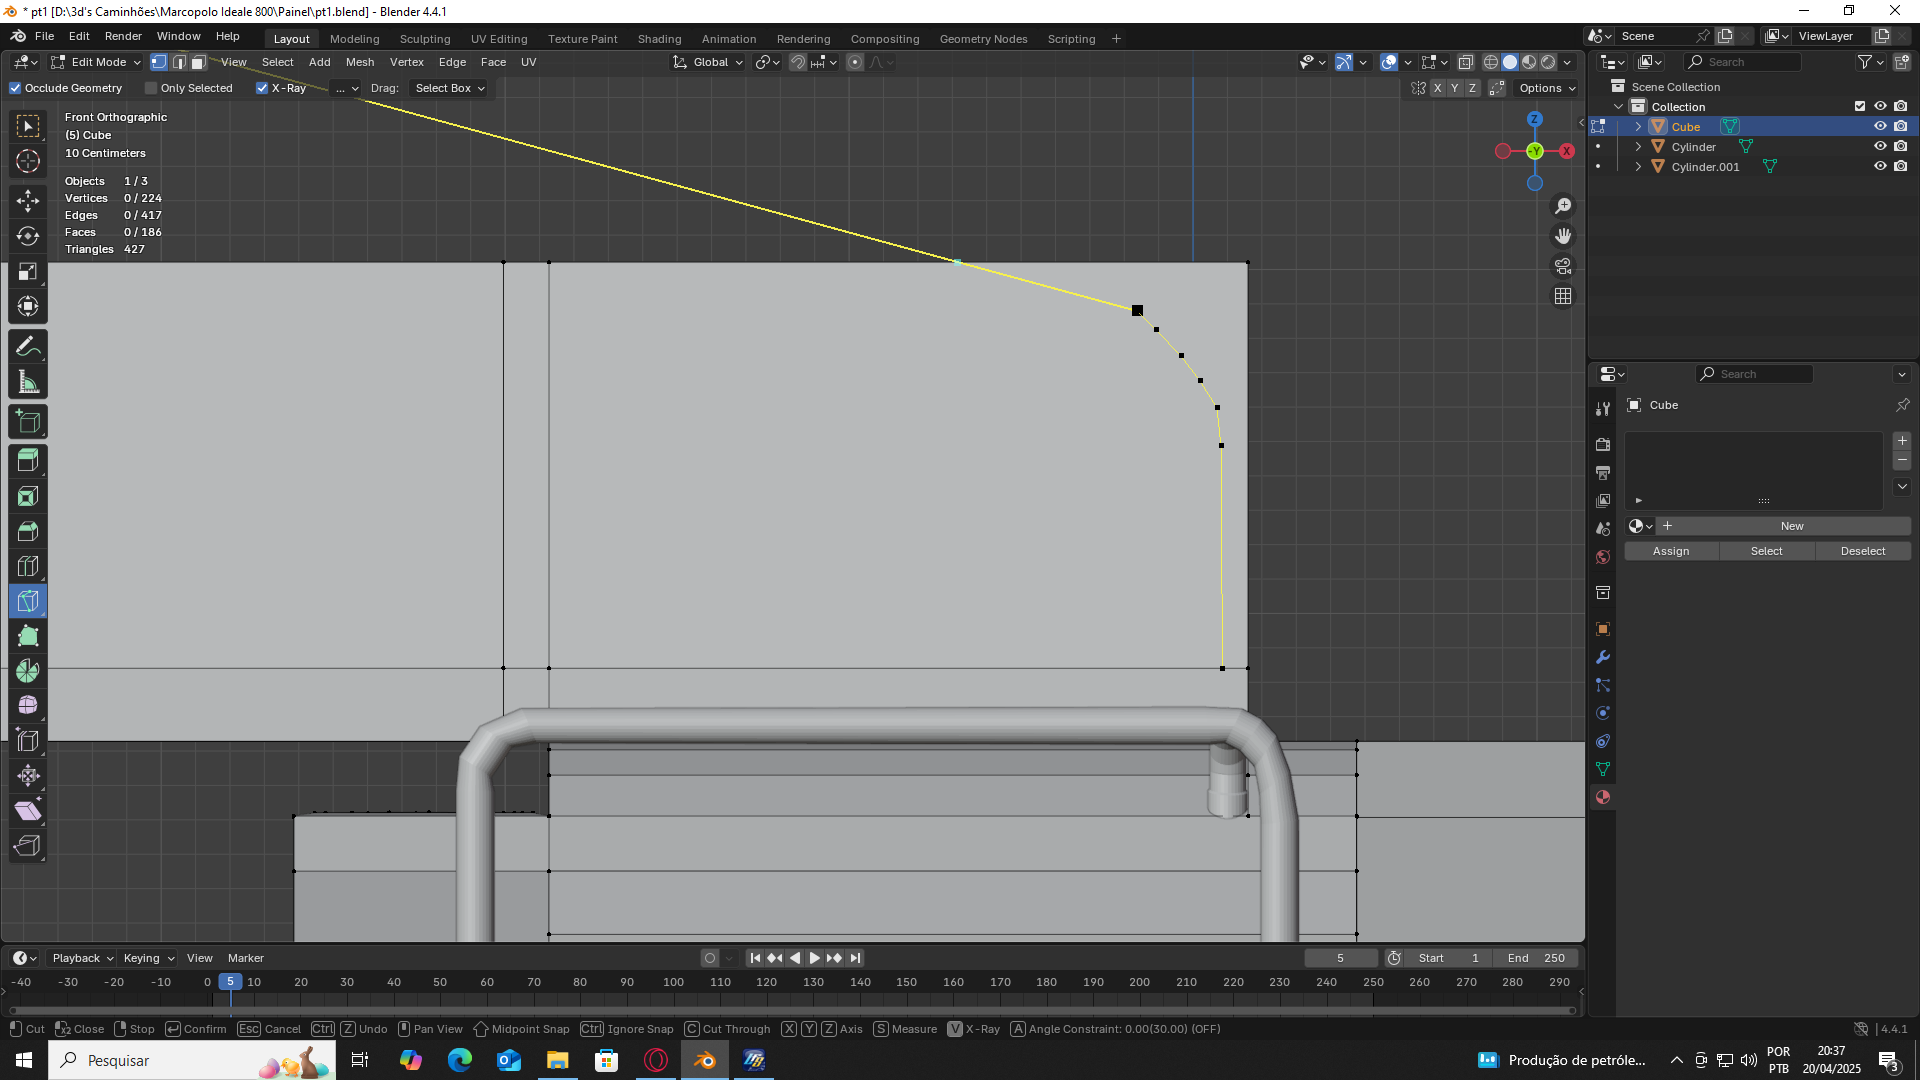Hide Cylinder object with eye icon
The height and width of the screenshot is (1080, 1920).
[x=1880, y=146]
